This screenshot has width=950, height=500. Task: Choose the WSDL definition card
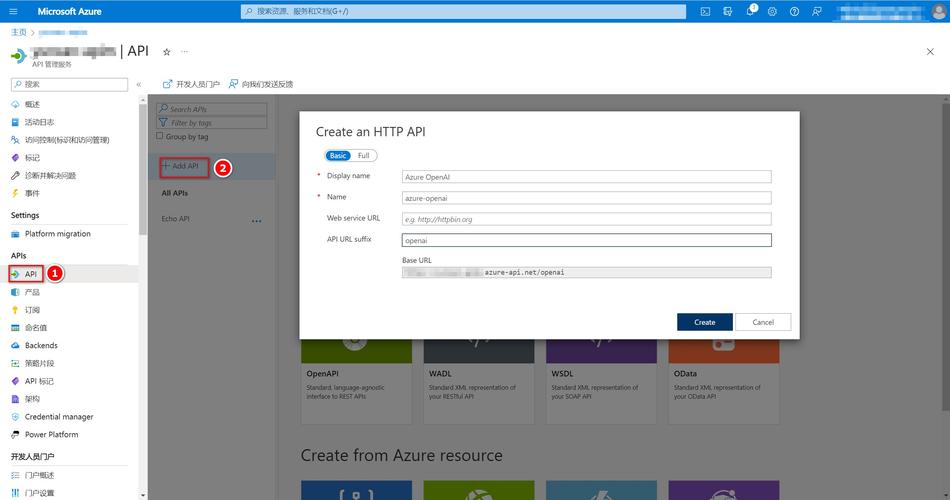point(601,381)
